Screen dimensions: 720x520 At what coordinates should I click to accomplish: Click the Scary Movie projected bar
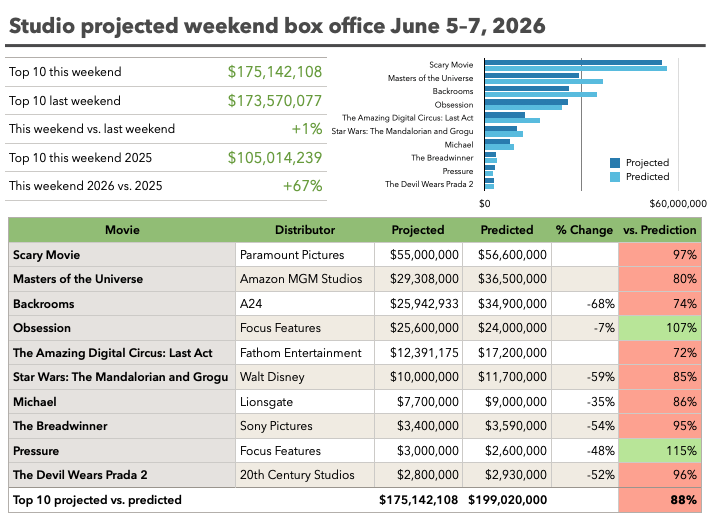click(573, 62)
